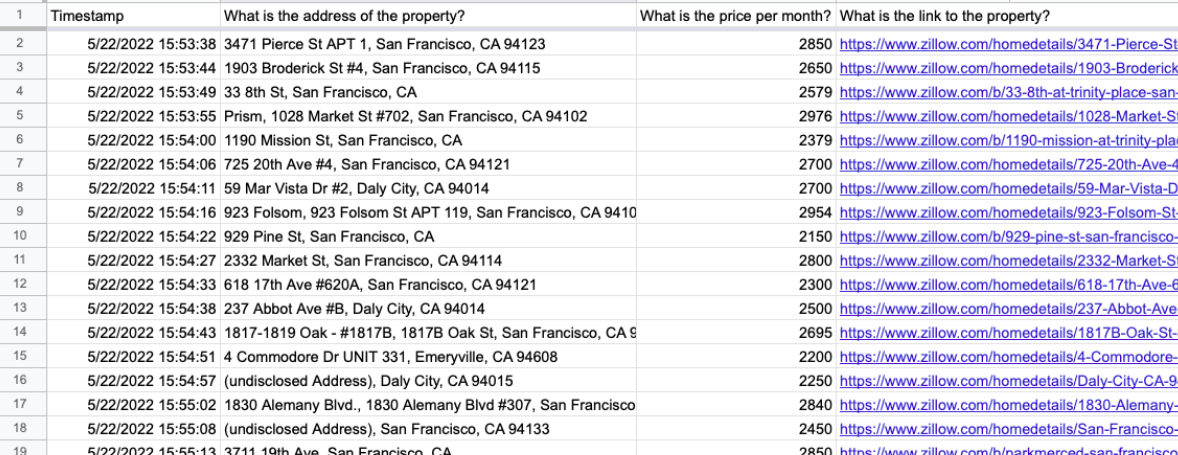Select row header 5
This screenshot has height=455, width=1178.
click(20, 116)
